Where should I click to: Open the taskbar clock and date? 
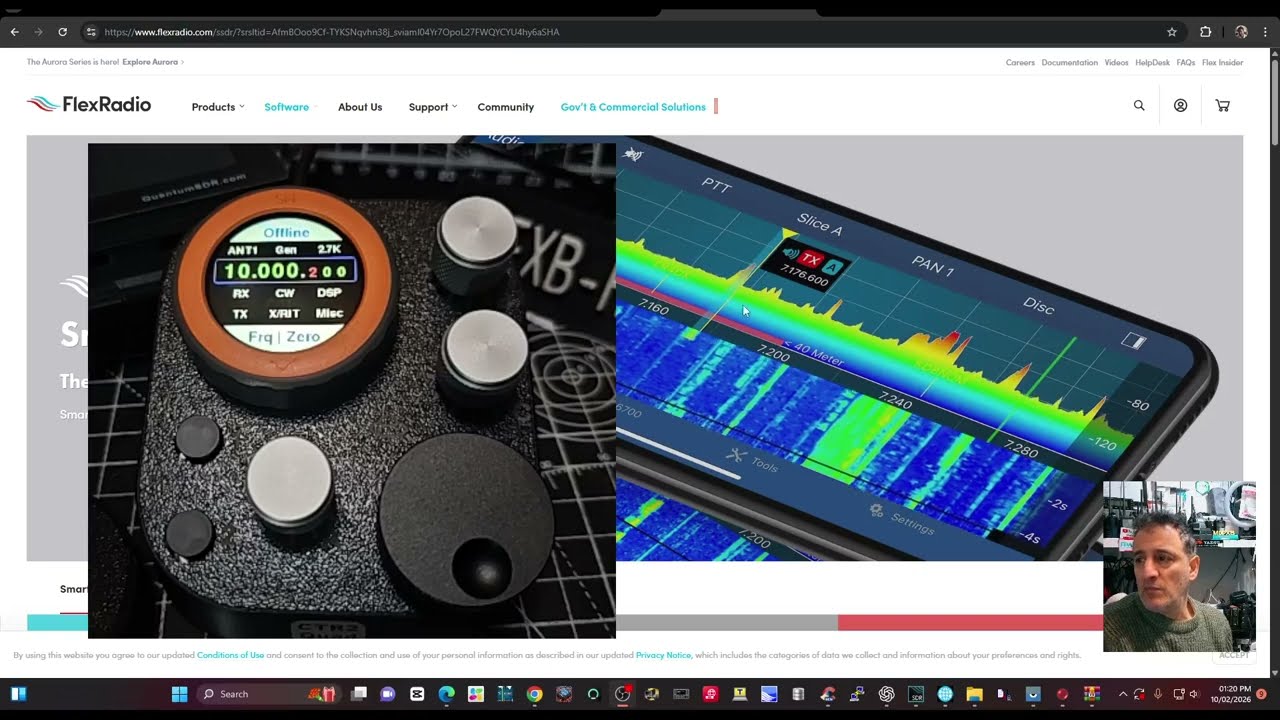click(1230, 694)
